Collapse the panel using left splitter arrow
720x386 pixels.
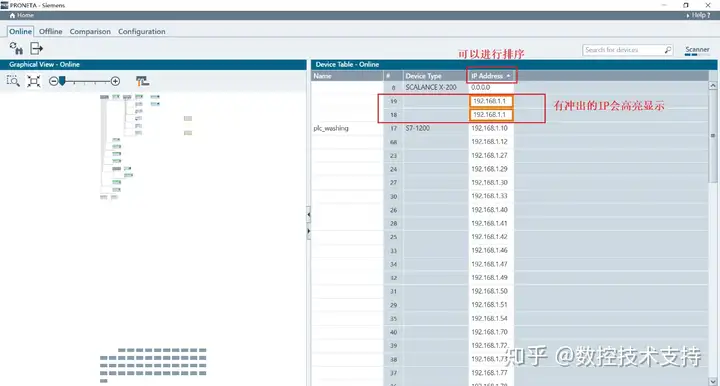309,214
